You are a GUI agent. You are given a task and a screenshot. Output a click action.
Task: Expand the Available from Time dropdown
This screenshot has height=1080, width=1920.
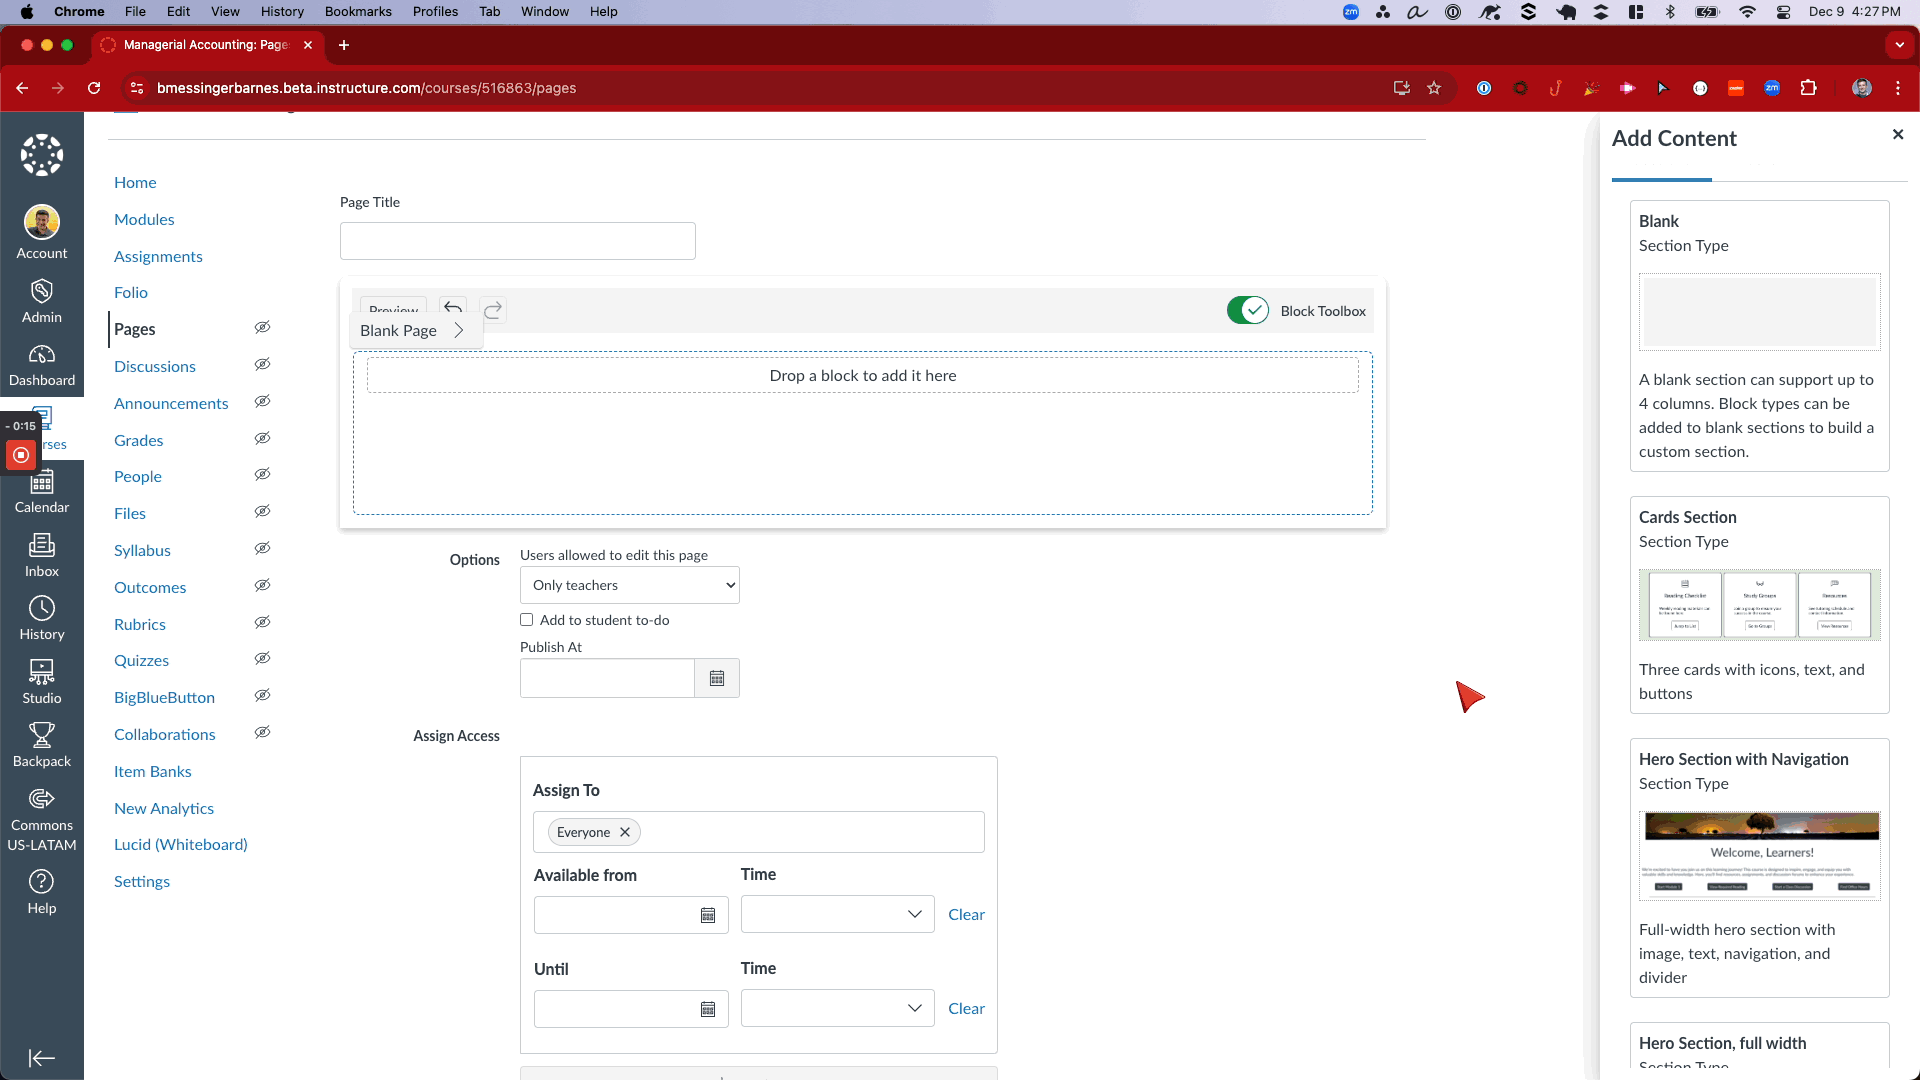837,914
